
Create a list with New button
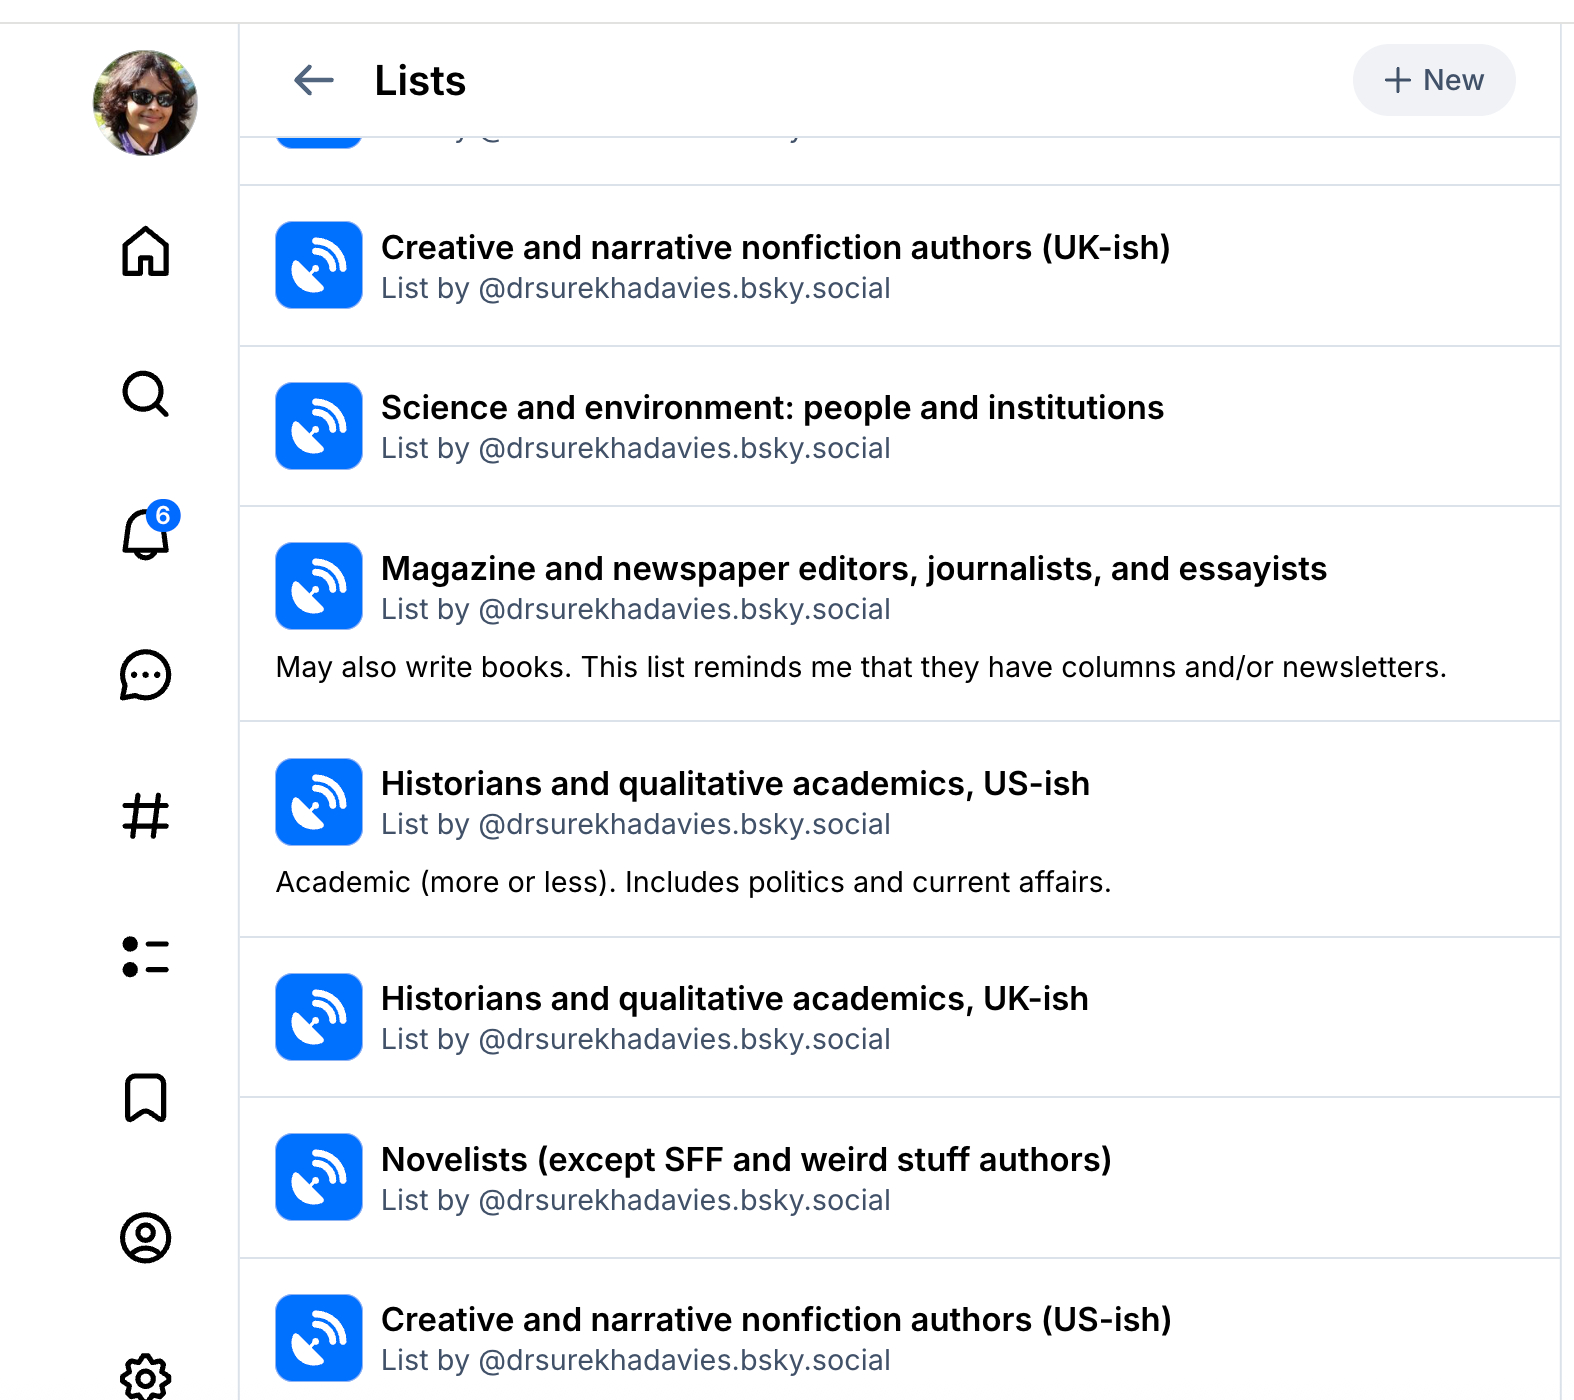point(1433,80)
